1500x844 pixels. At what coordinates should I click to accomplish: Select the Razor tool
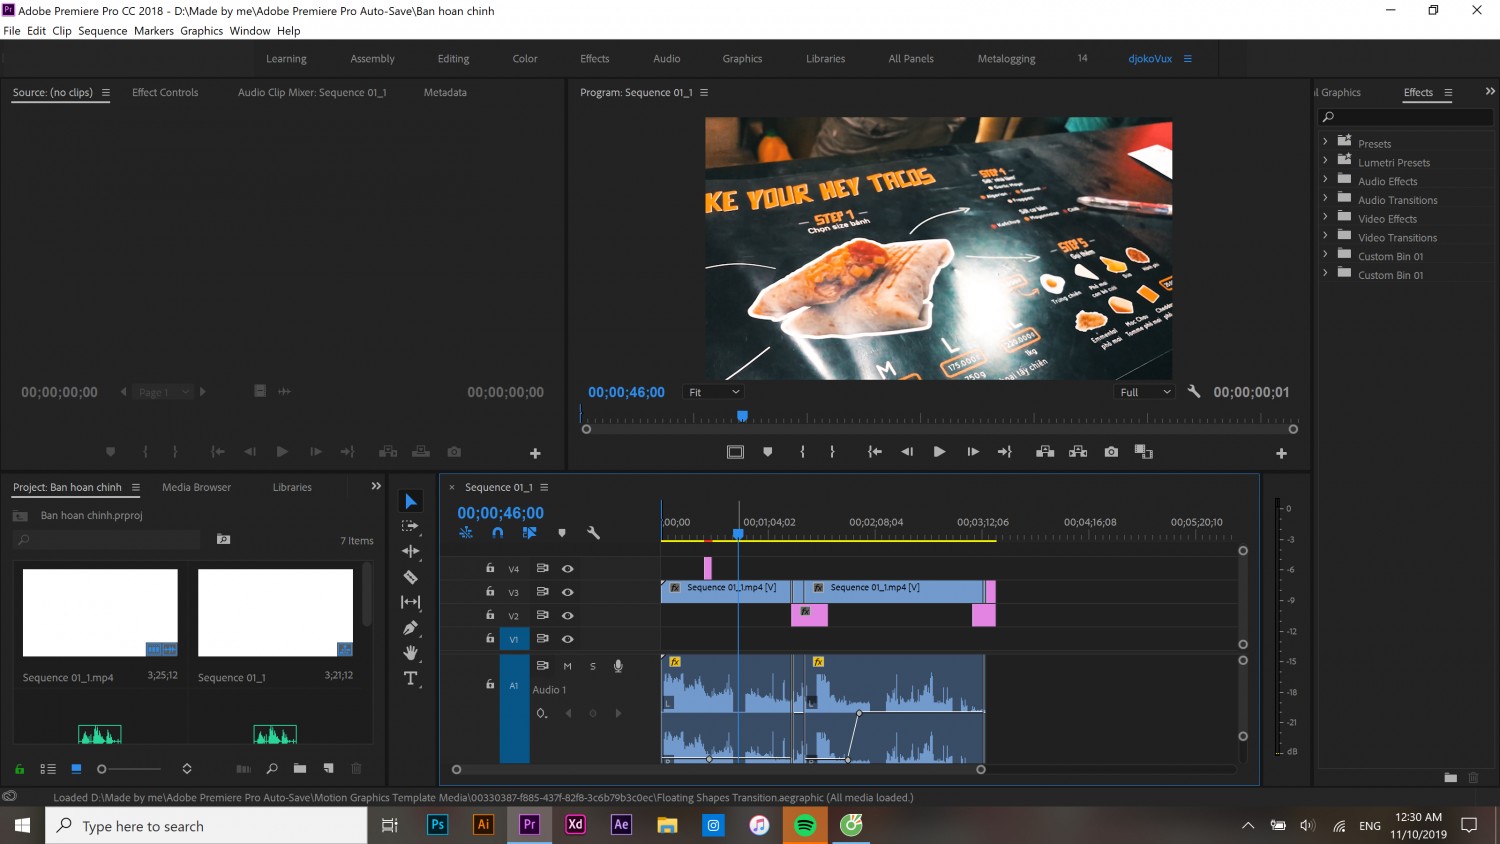pos(410,577)
